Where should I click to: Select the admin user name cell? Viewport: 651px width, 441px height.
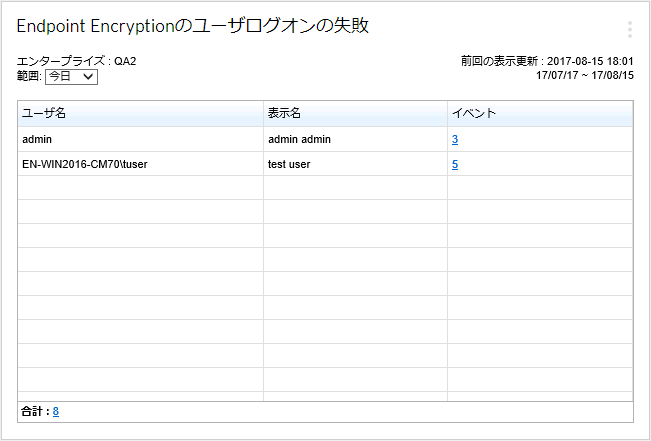37,140
